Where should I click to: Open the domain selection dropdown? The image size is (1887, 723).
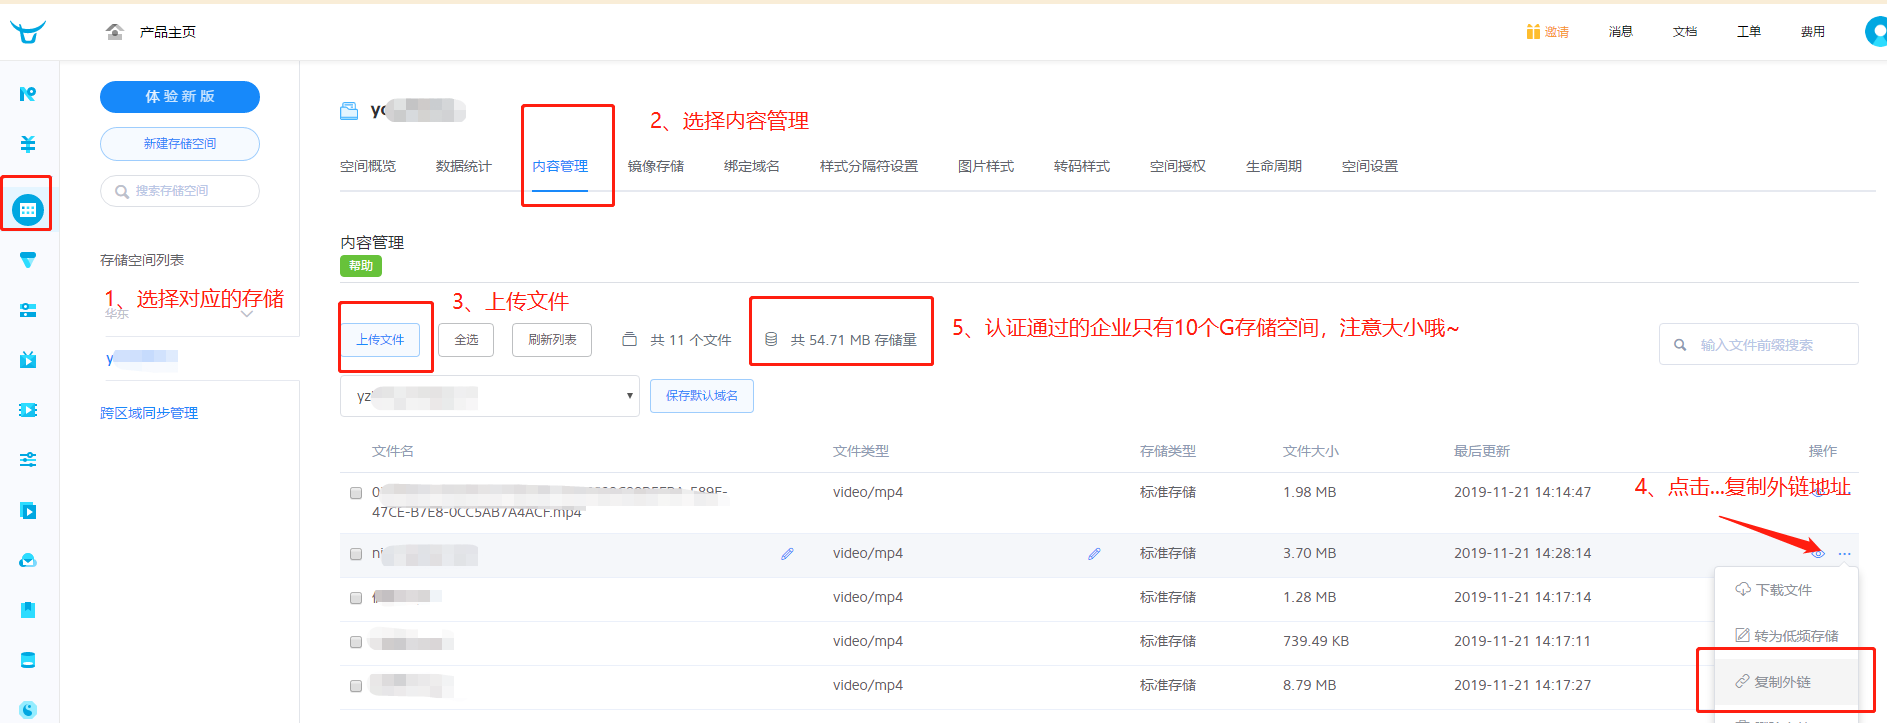point(489,396)
